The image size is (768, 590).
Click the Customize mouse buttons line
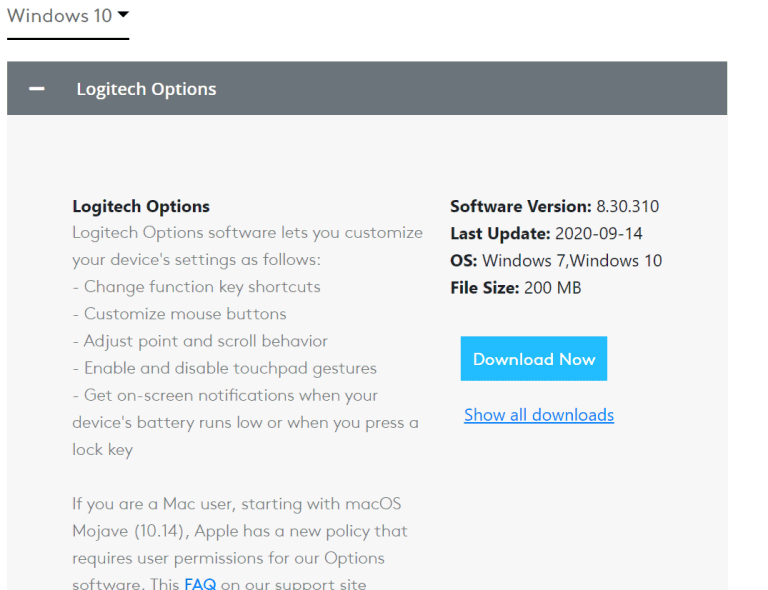179,314
